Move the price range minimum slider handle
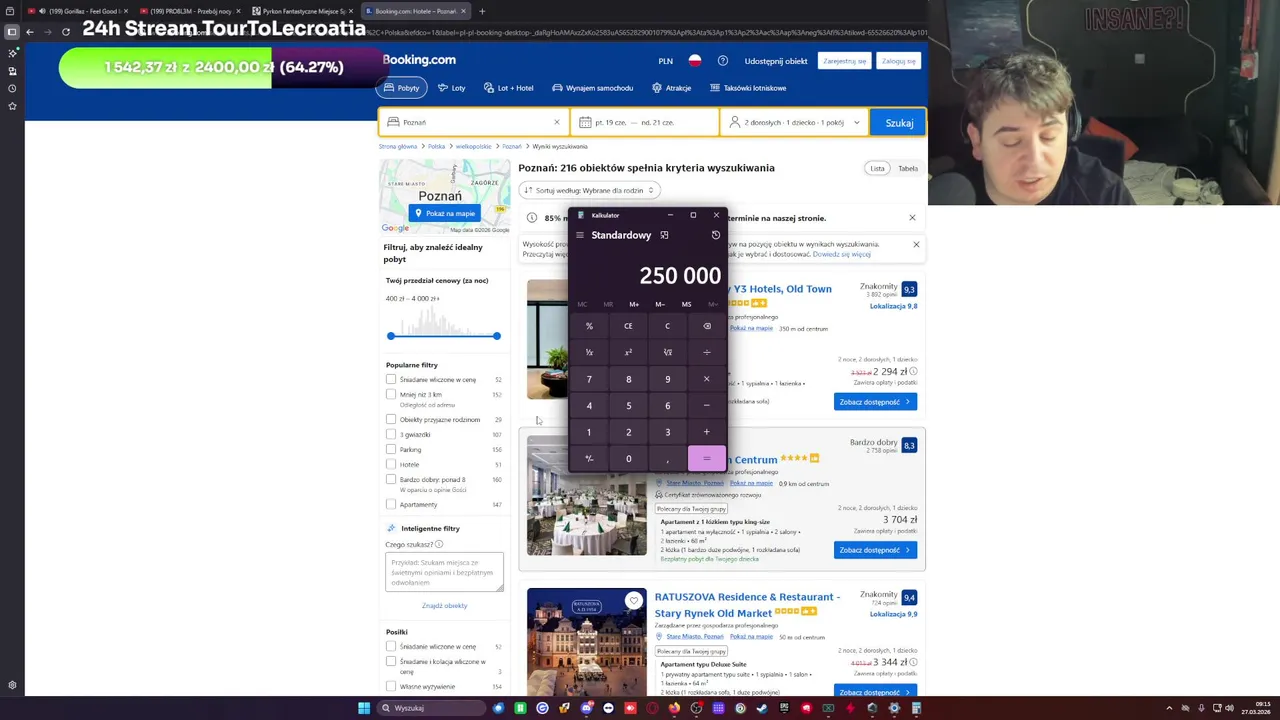This screenshot has width=1280, height=720. [391, 336]
